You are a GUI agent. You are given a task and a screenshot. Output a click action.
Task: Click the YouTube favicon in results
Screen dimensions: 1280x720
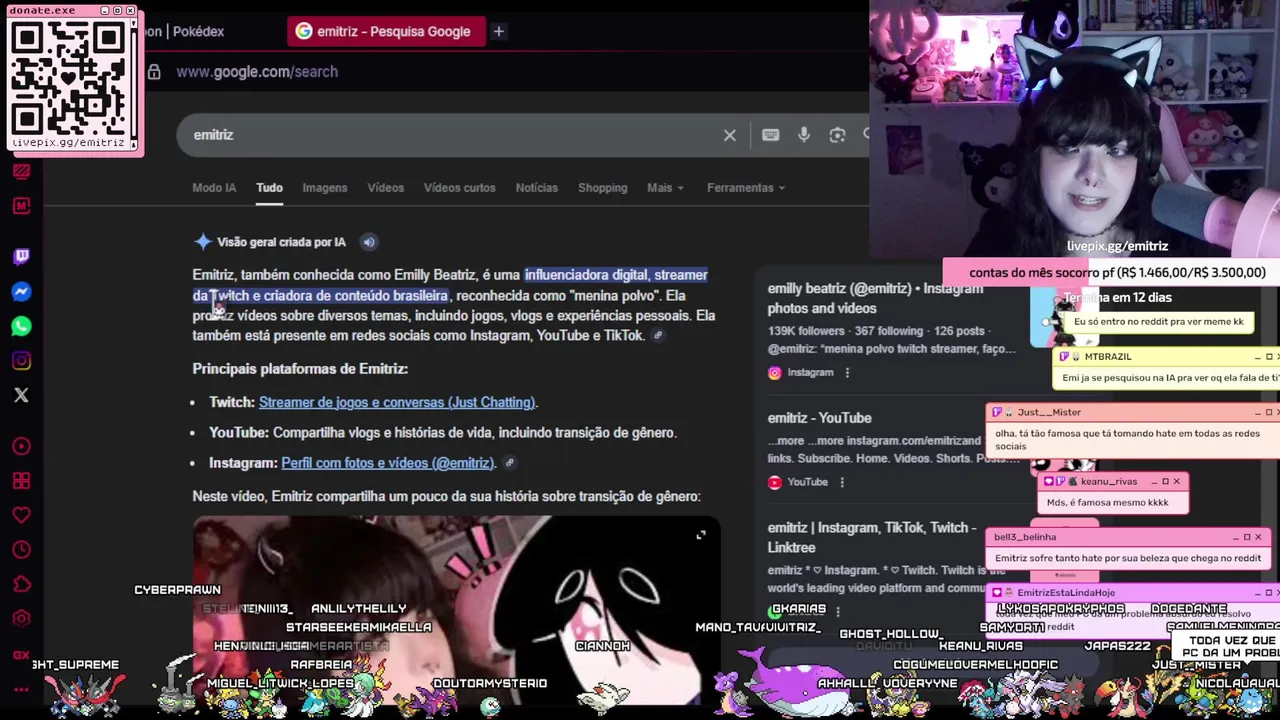(x=774, y=482)
